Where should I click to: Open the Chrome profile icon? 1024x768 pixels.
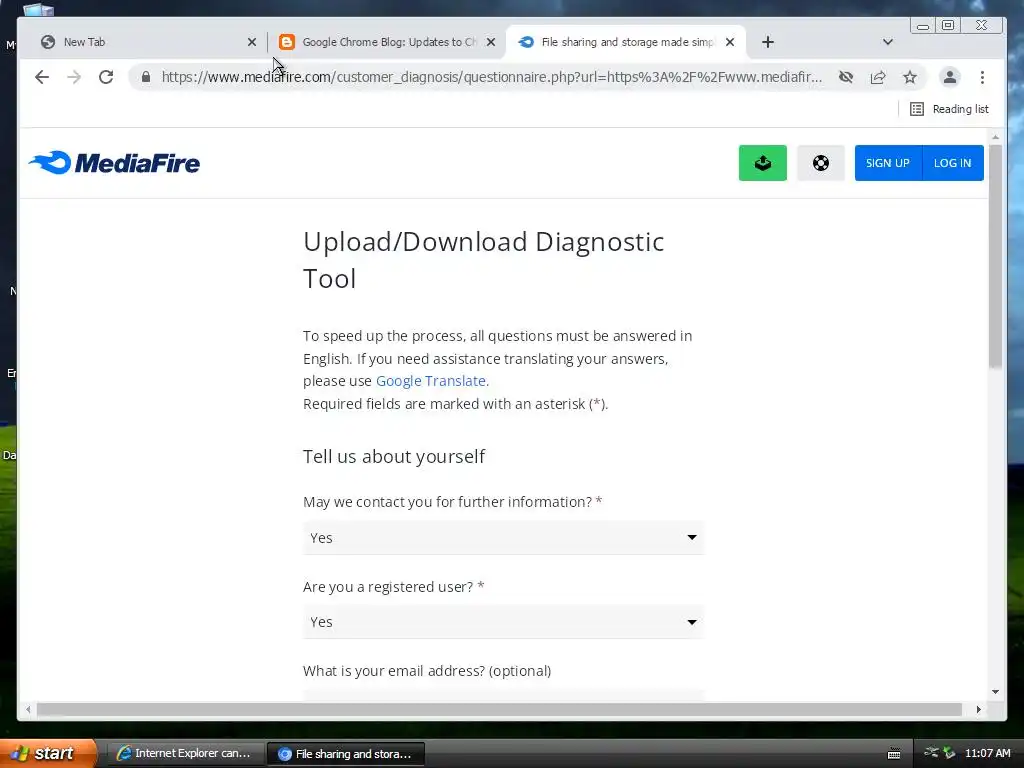[950, 77]
